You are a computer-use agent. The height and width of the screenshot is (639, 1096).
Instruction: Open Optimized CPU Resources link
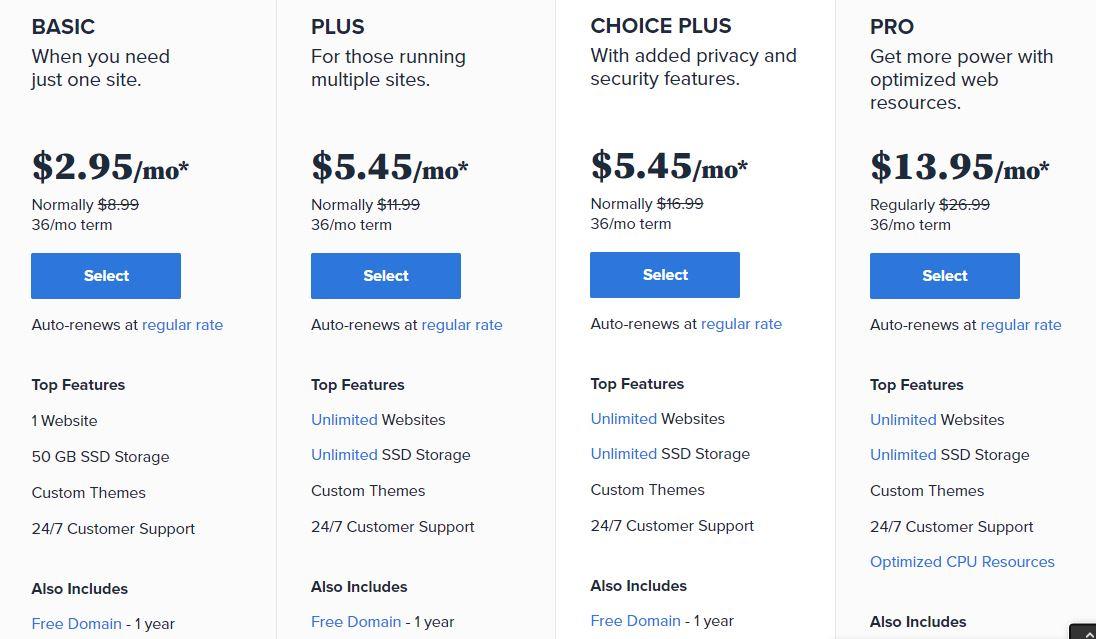point(962,561)
